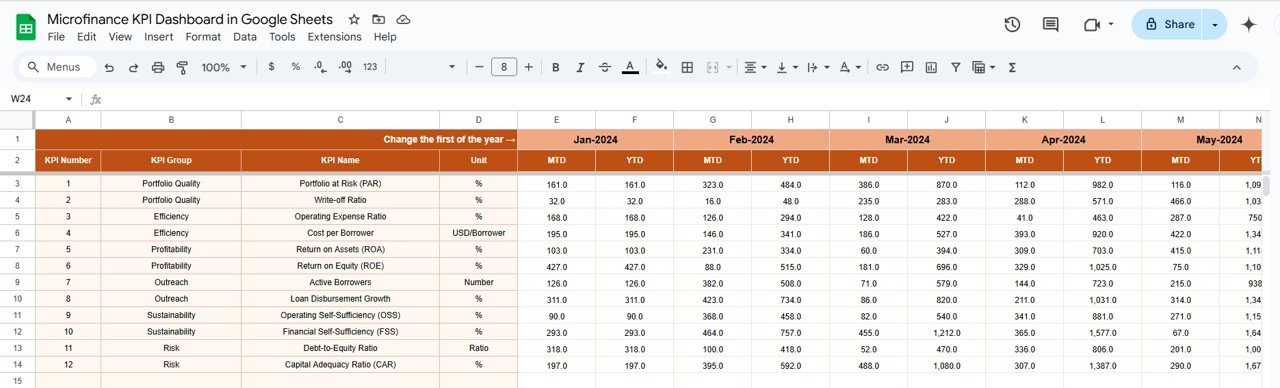Open text rotation dropdown

[850, 67]
